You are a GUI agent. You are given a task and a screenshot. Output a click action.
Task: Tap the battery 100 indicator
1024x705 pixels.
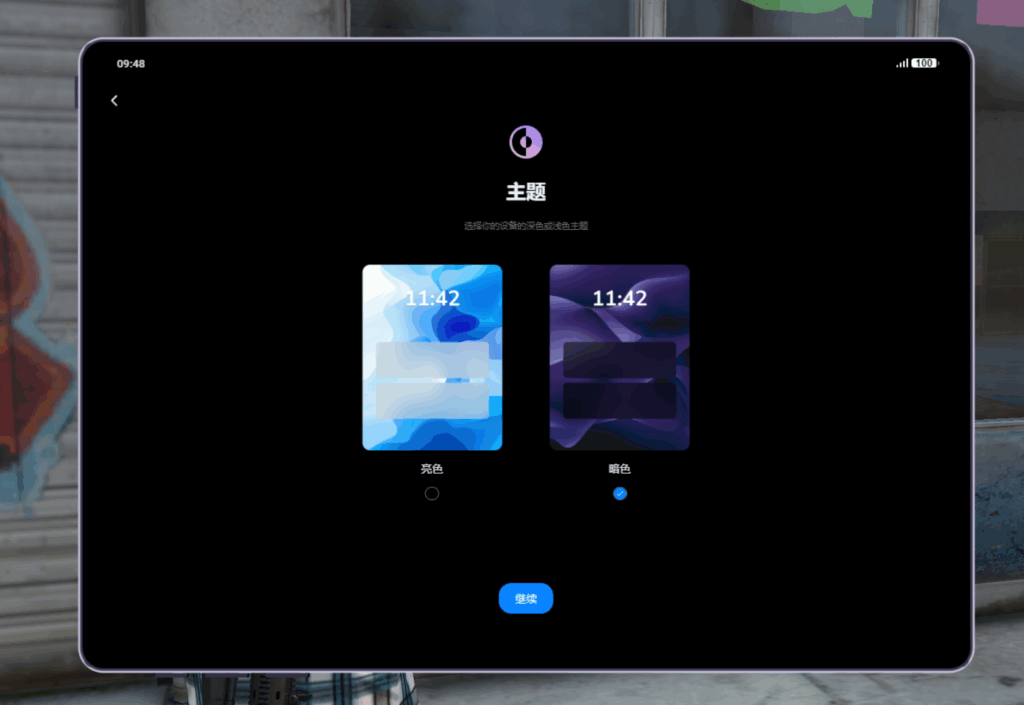pos(925,63)
